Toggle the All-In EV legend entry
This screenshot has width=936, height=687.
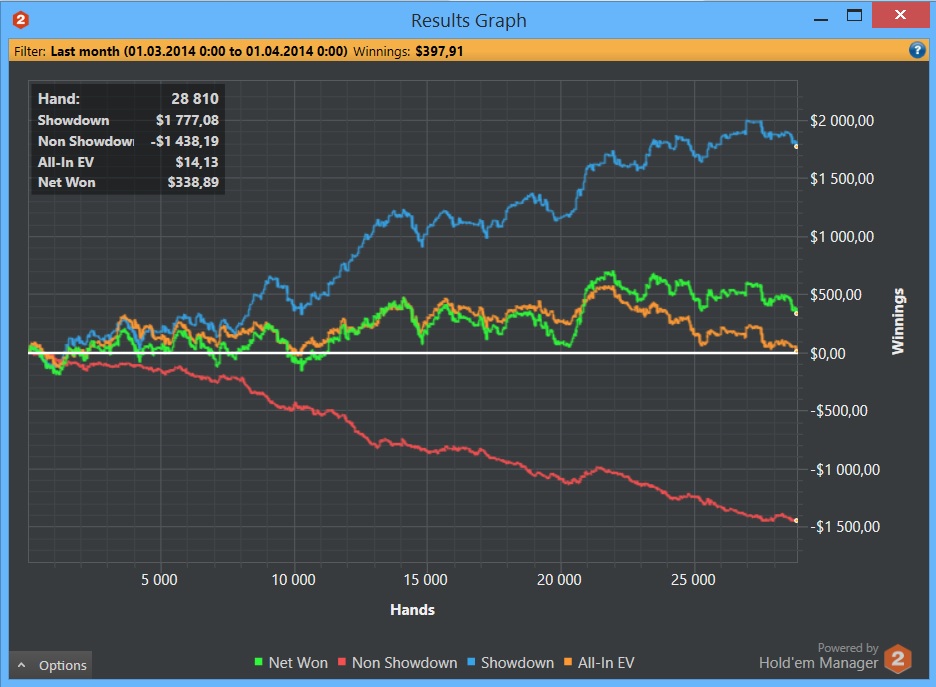pyautogui.click(x=599, y=663)
